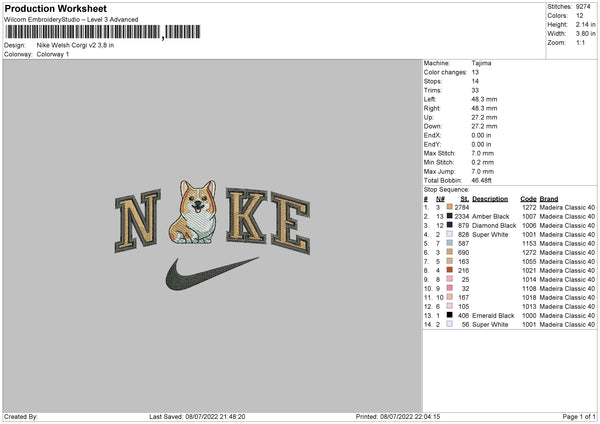Click the 'Description' column header
Screen dimensions: 600x424
pyautogui.click(x=490, y=199)
